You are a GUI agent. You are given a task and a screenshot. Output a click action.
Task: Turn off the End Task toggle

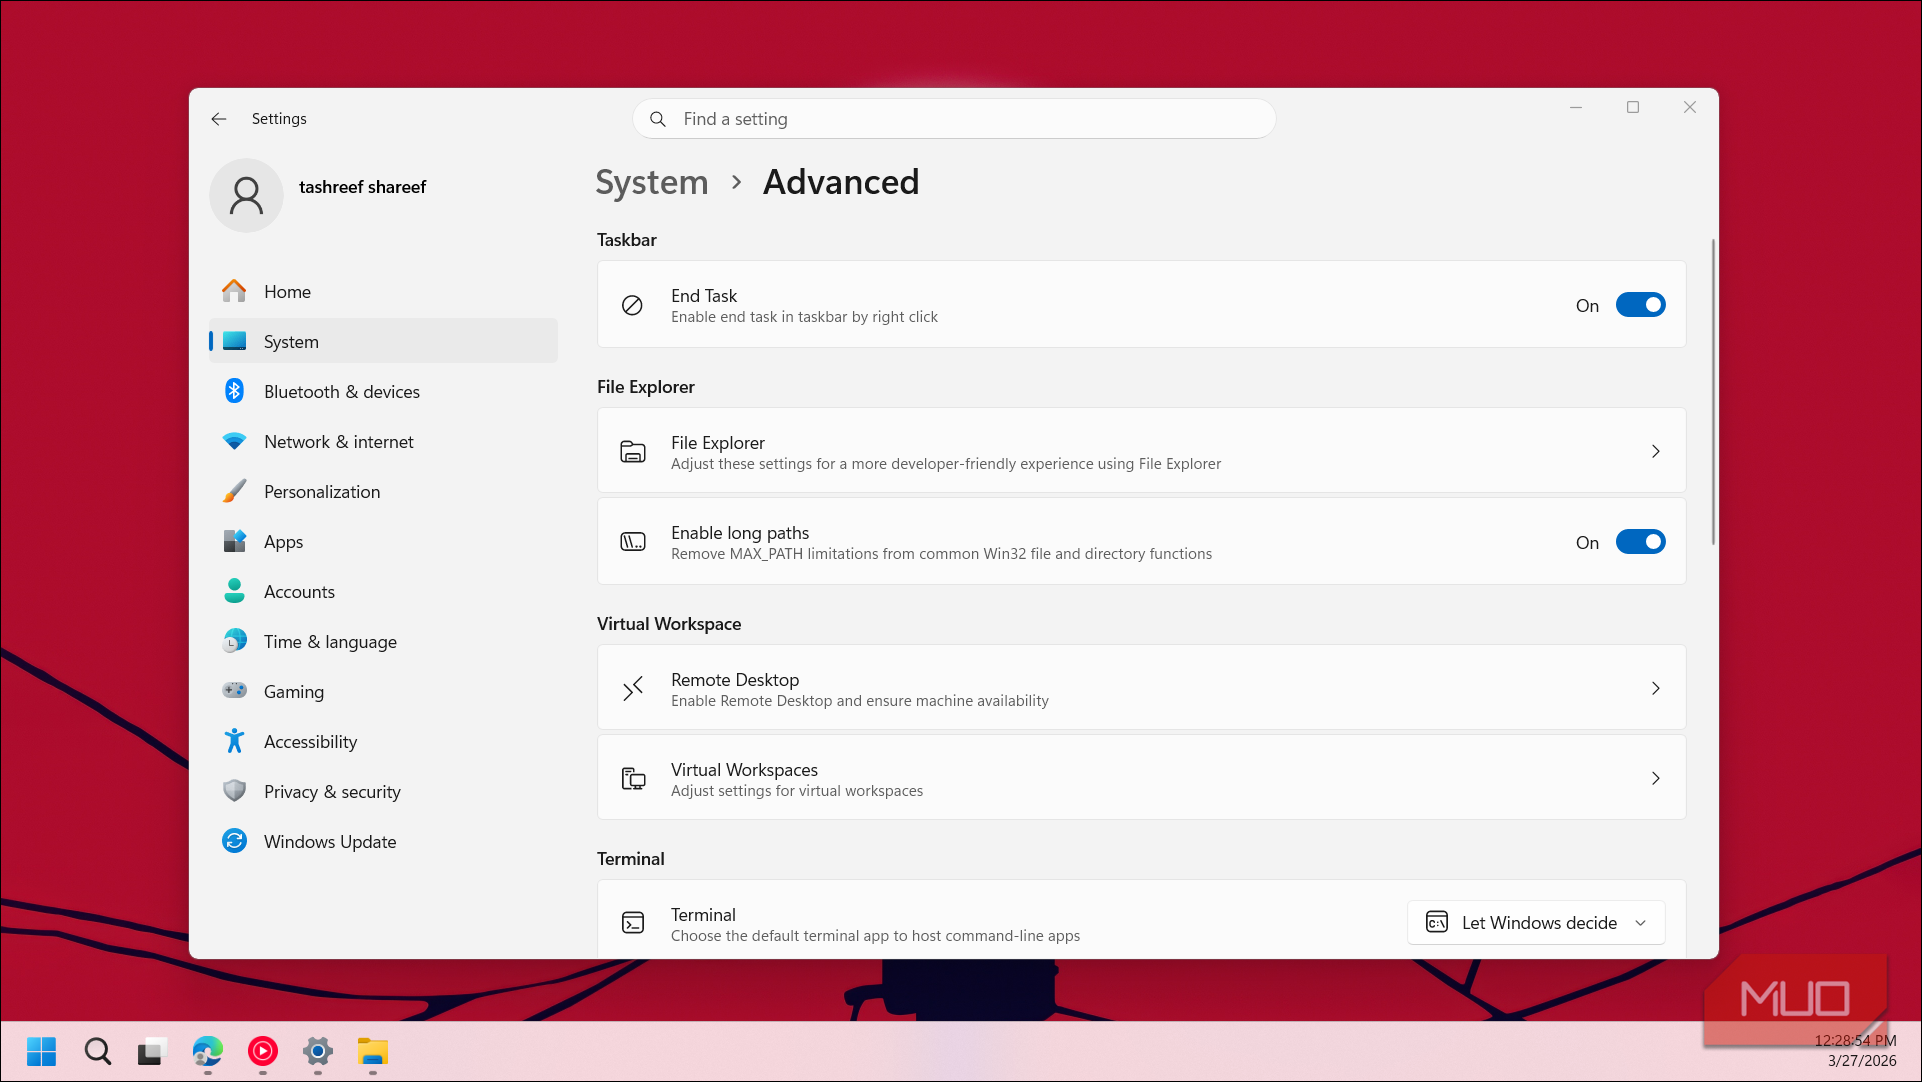pyautogui.click(x=1640, y=305)
